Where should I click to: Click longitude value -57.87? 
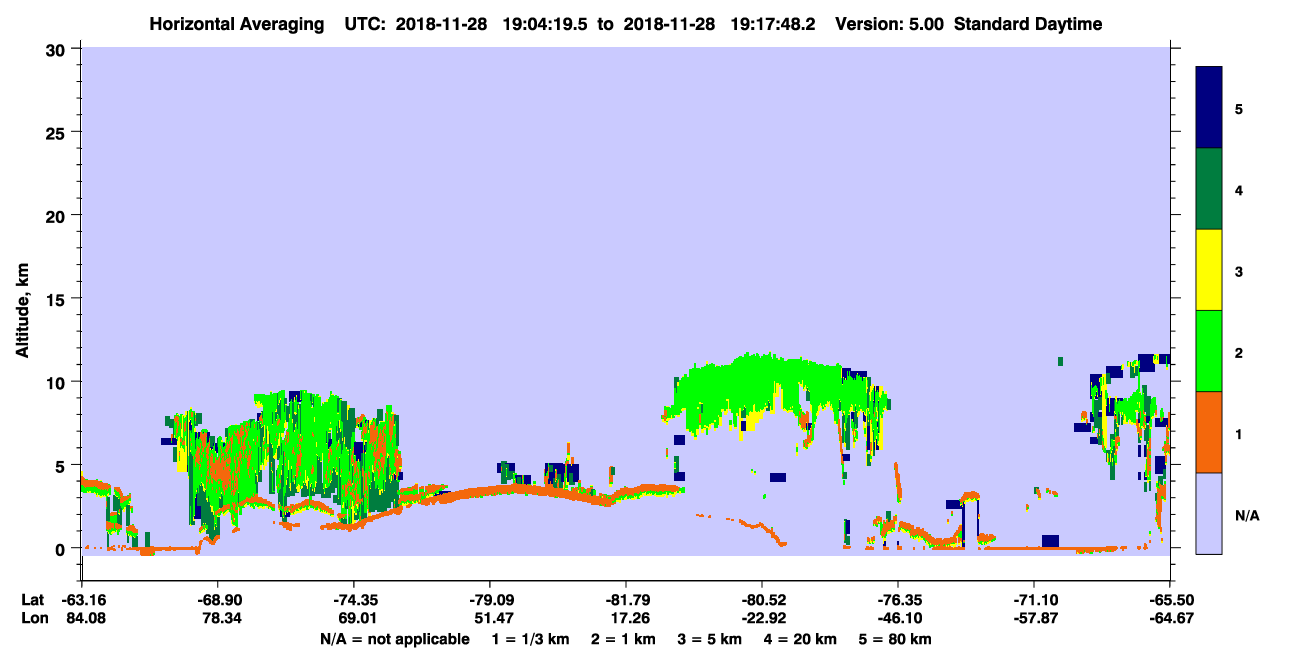tap(1034, 619)
